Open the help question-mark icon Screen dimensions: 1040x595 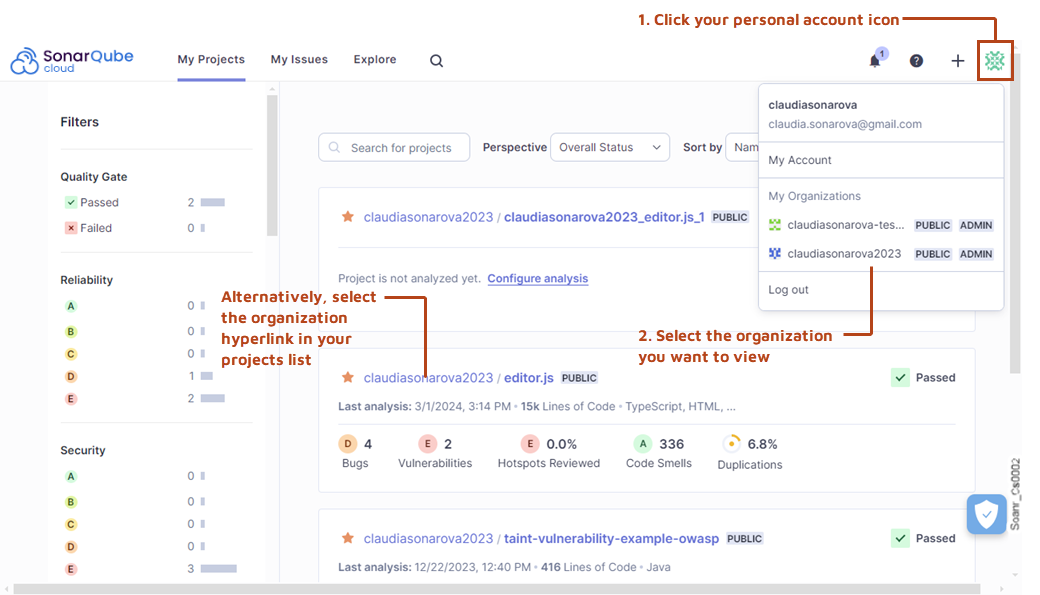point(916,61)
